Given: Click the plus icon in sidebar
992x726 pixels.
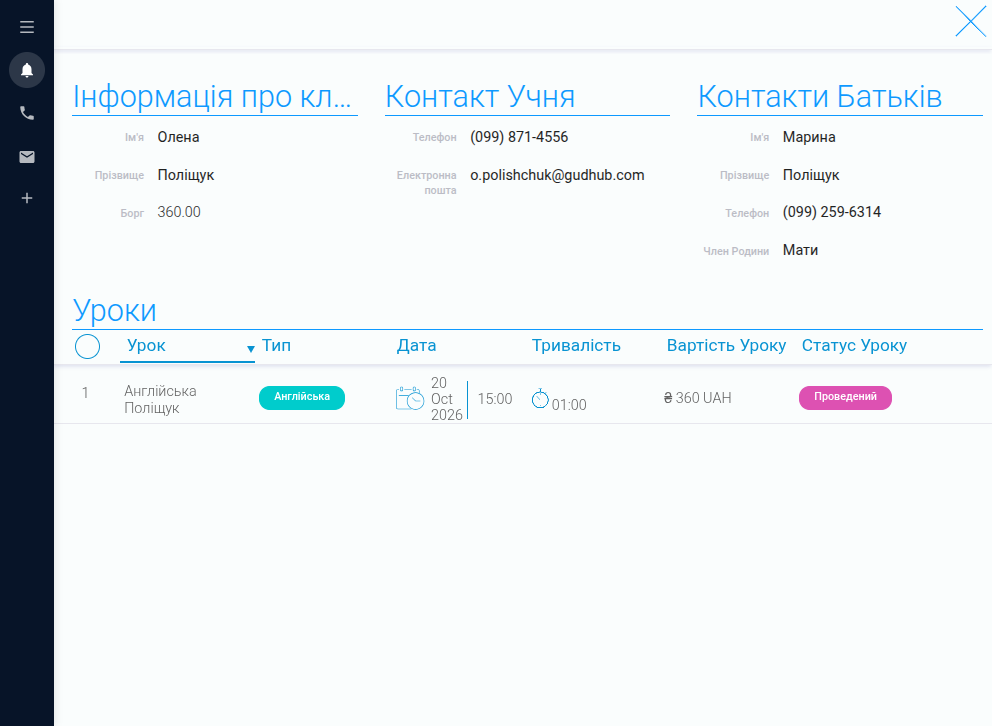Looking at the screenshot, I should pyautogui.click(x=27, y=199).
